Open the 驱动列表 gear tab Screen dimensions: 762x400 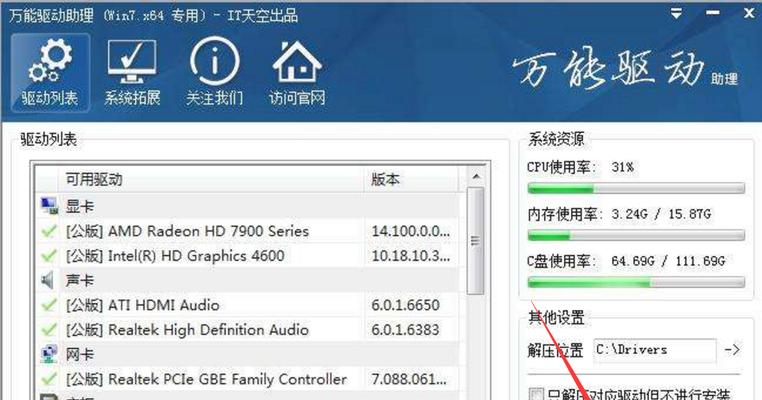[50, 73]
